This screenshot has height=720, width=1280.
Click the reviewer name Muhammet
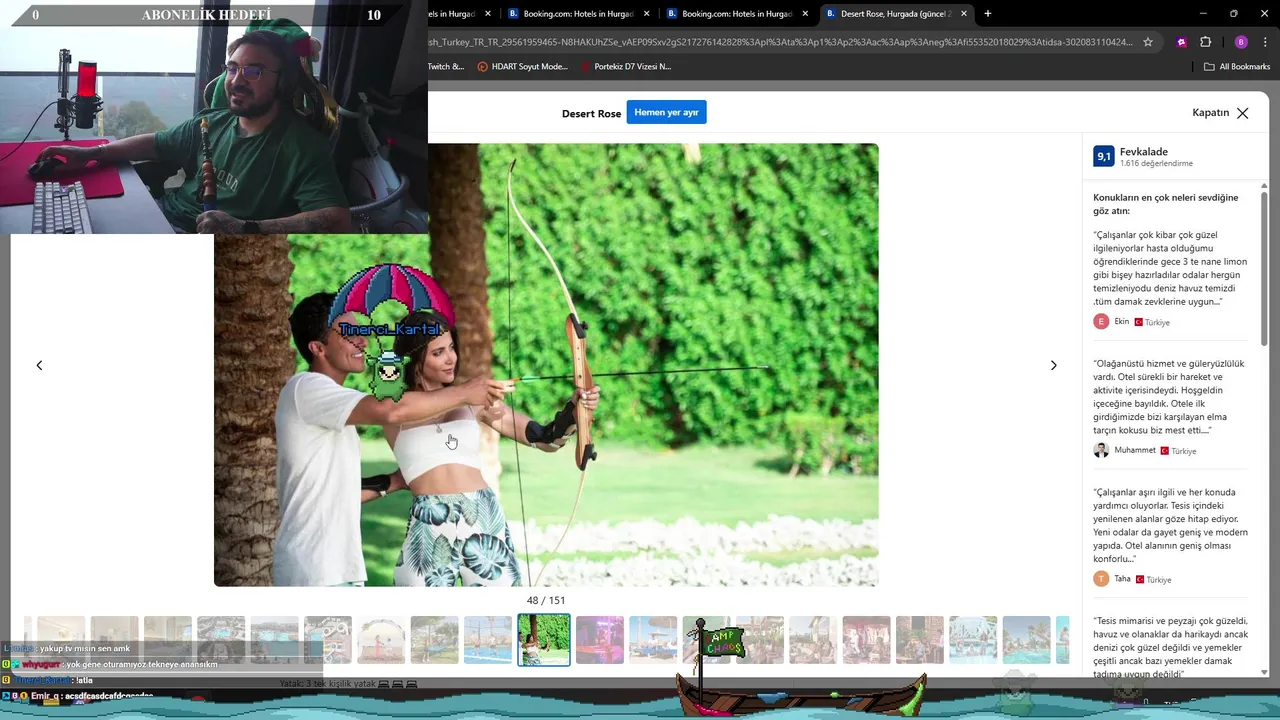pos(1135,450)
